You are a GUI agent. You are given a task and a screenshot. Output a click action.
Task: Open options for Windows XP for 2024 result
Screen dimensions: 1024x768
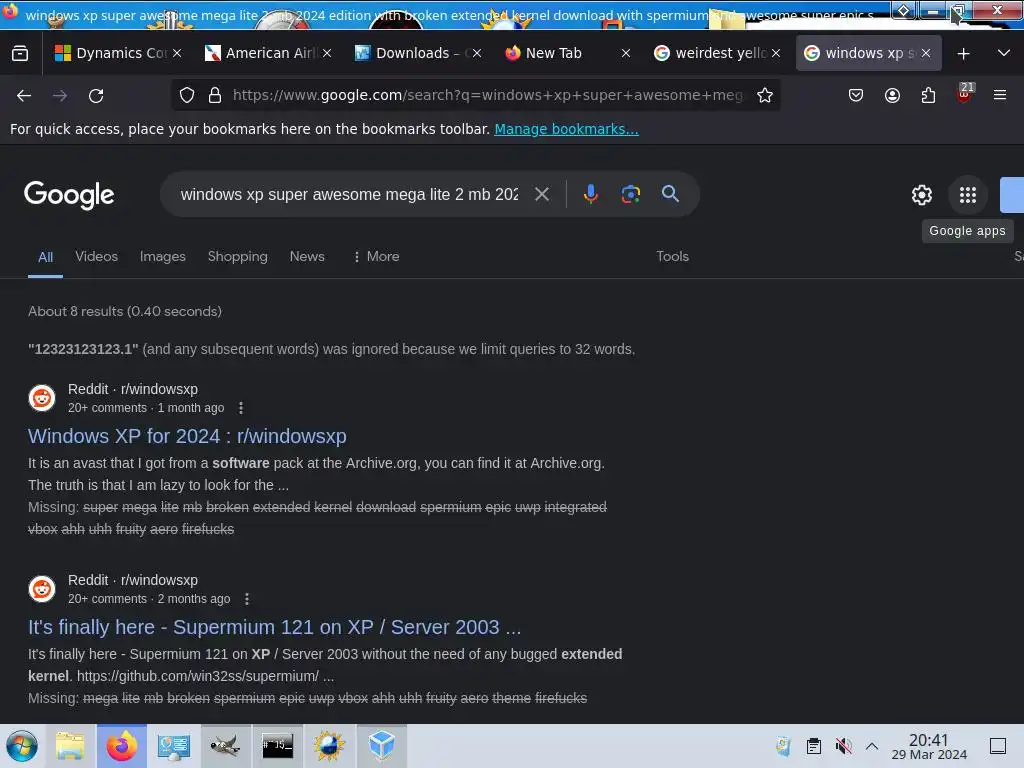coord(241,408)
